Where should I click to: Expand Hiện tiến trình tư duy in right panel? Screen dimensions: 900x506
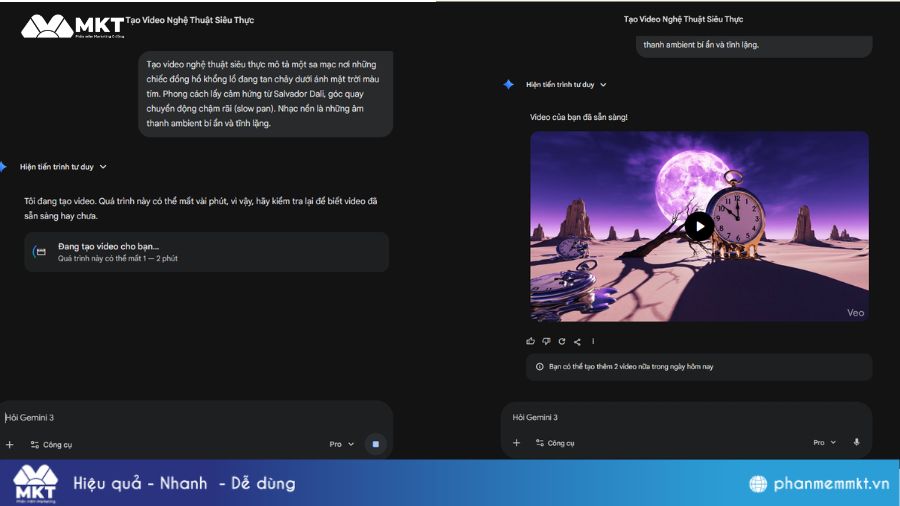click(x=566, y=85)
